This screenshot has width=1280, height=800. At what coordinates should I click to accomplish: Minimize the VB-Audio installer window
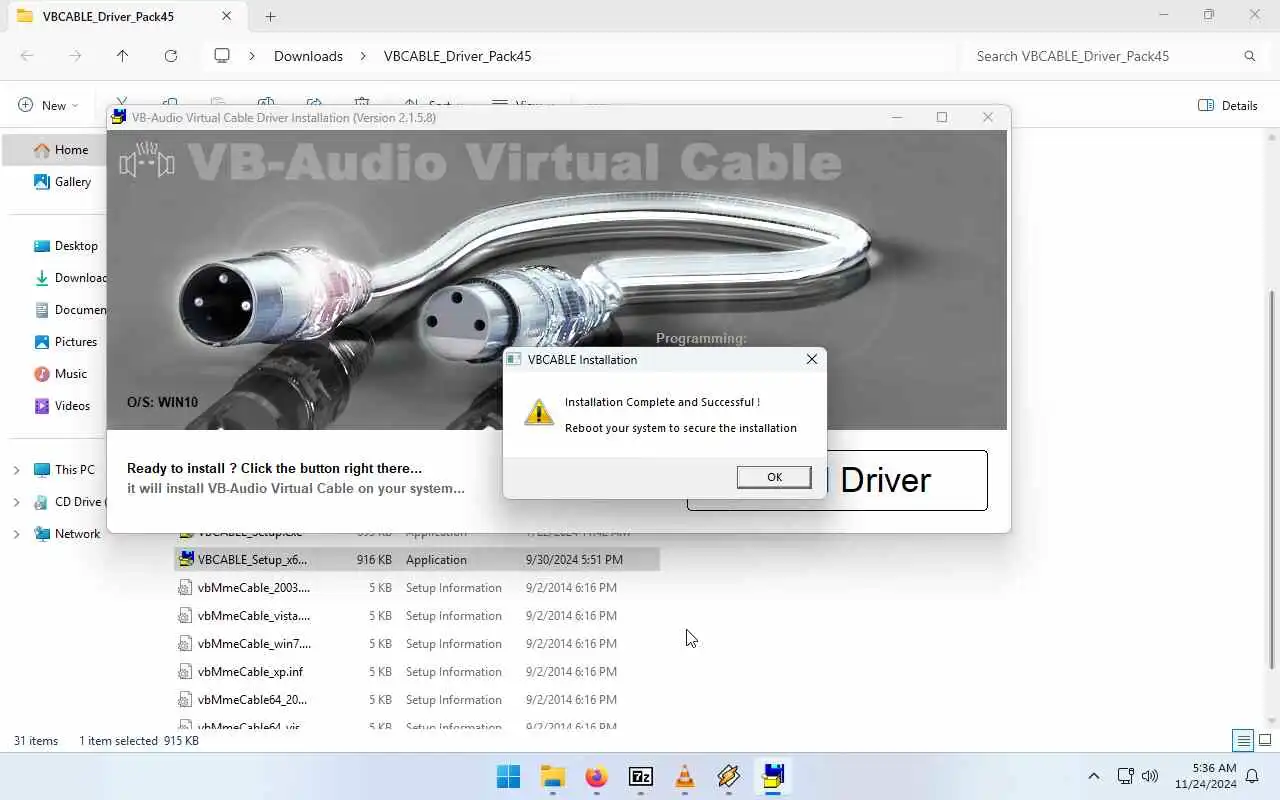(896, 117)
